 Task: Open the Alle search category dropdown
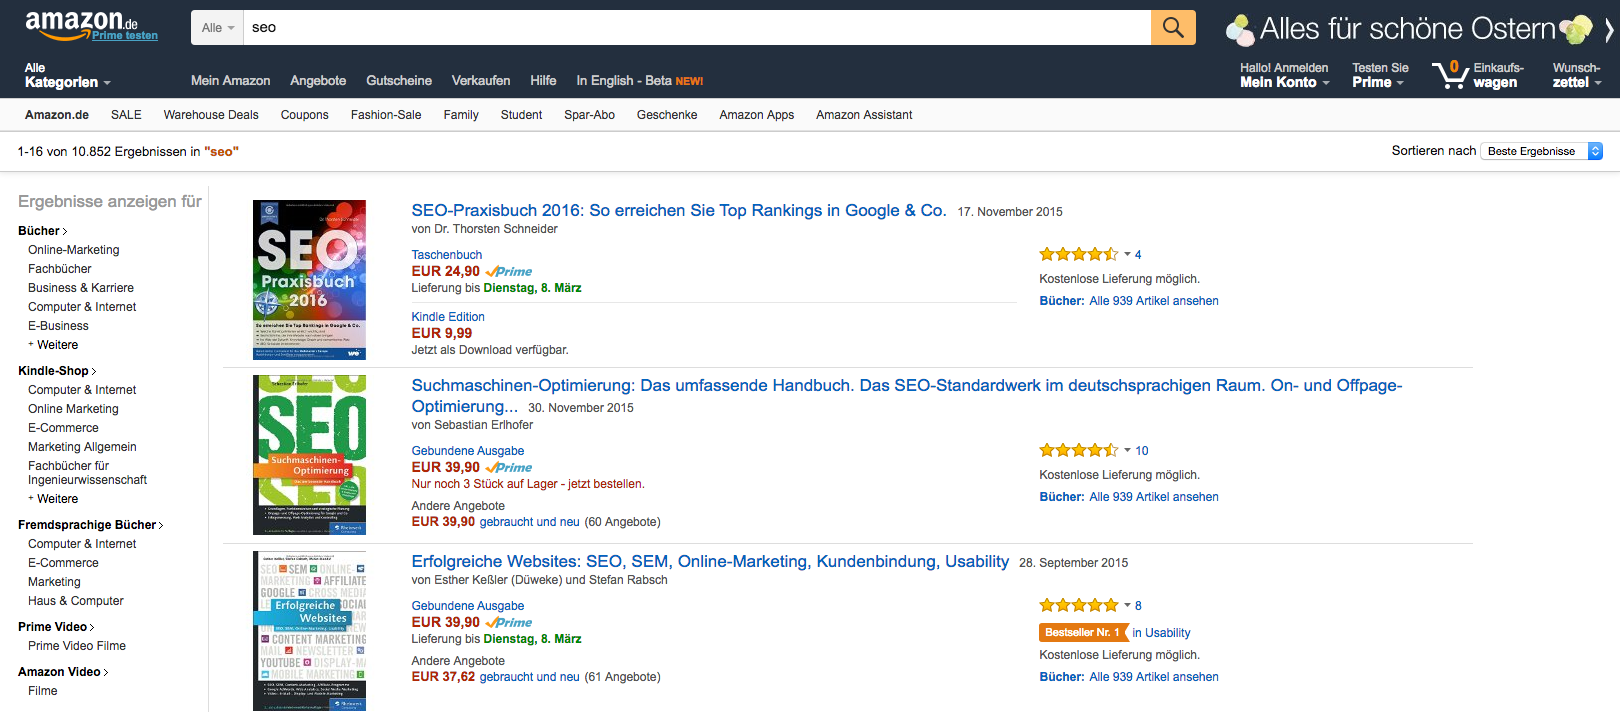(x=217, y=27)
